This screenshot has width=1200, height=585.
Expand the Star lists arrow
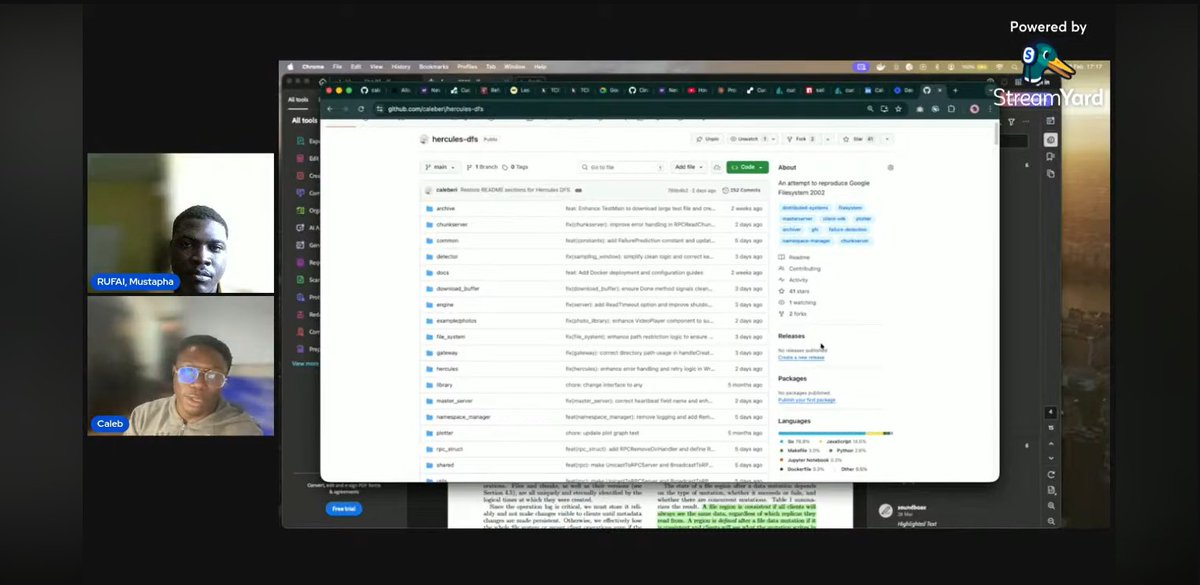pyautogui.click(x=886, y=139)
